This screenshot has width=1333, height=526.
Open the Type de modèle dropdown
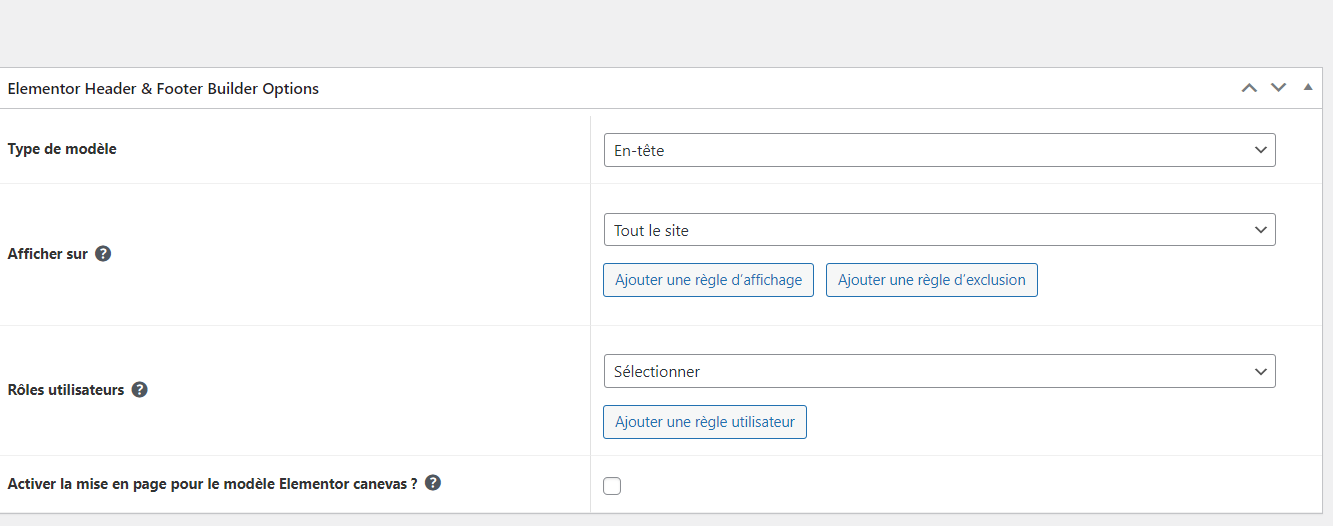(x=939, y=150)
